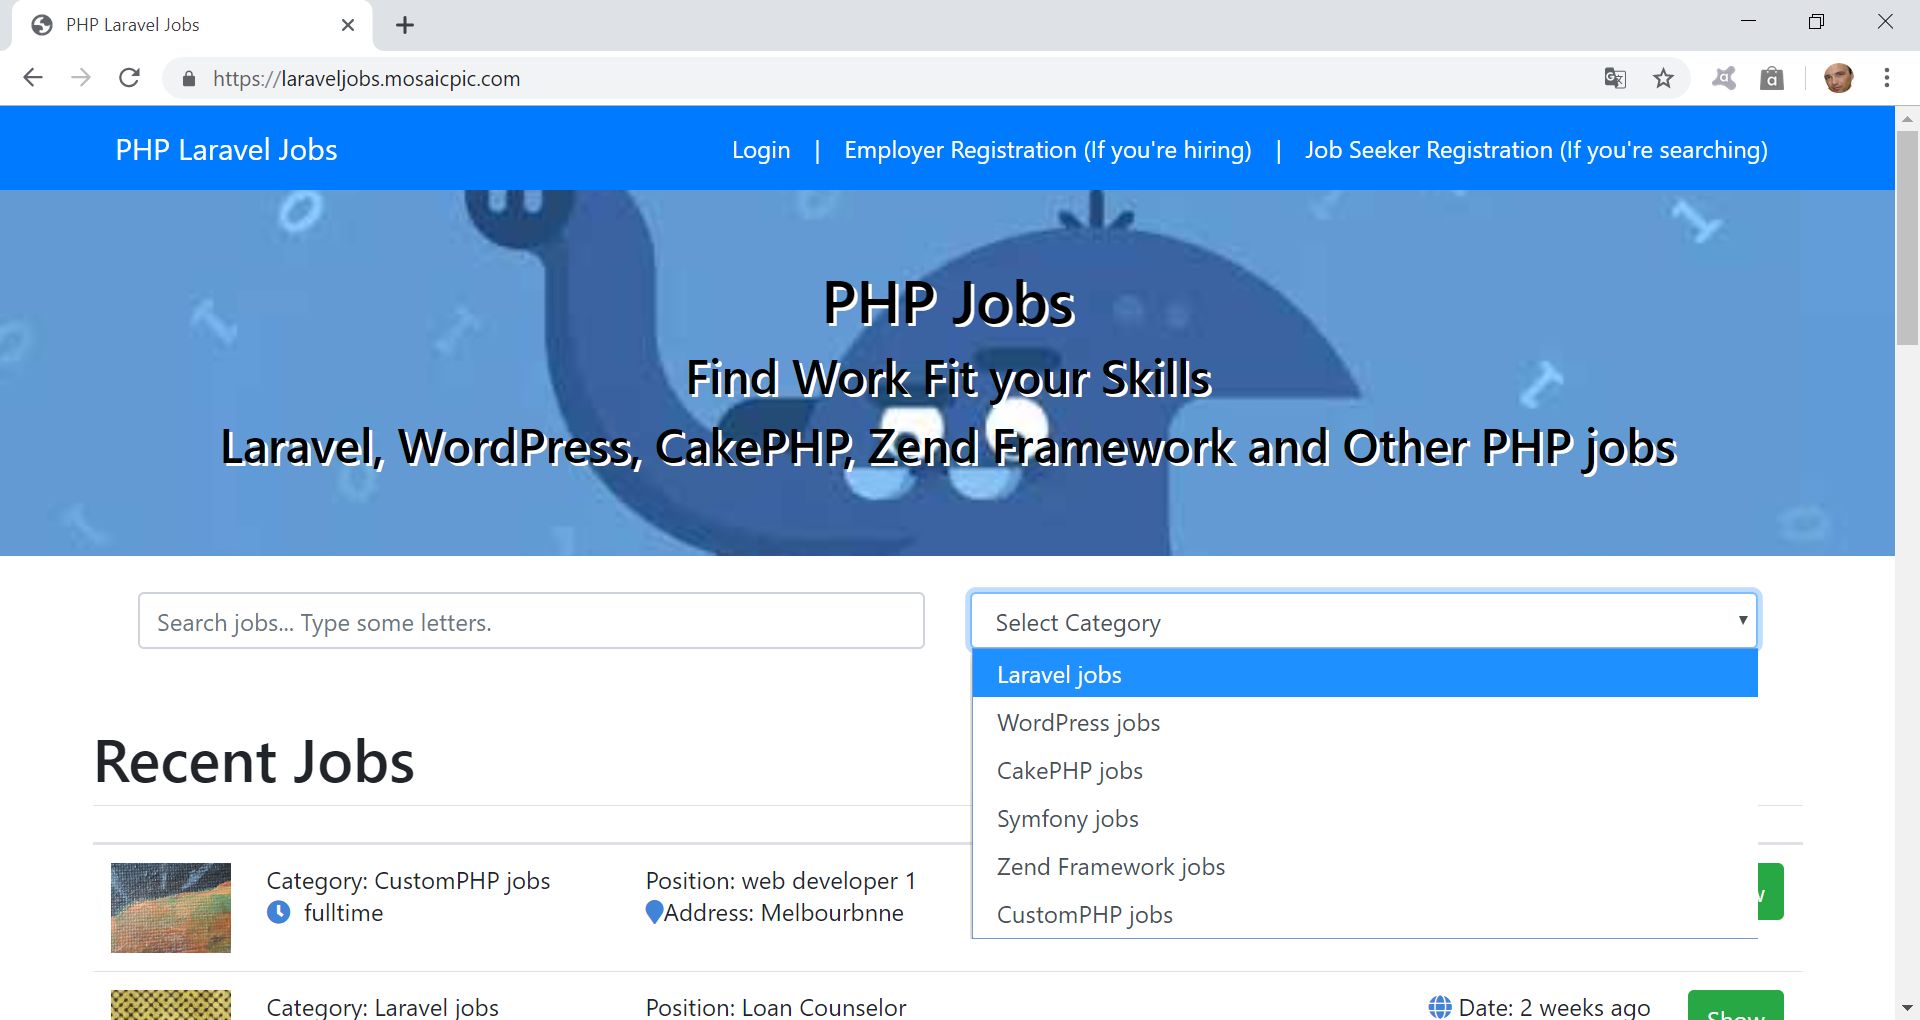1920x1020 pixels.
Task: Click the page scrollbar down arrow
Action: pyautogui.click(x=1907, y=1008)
